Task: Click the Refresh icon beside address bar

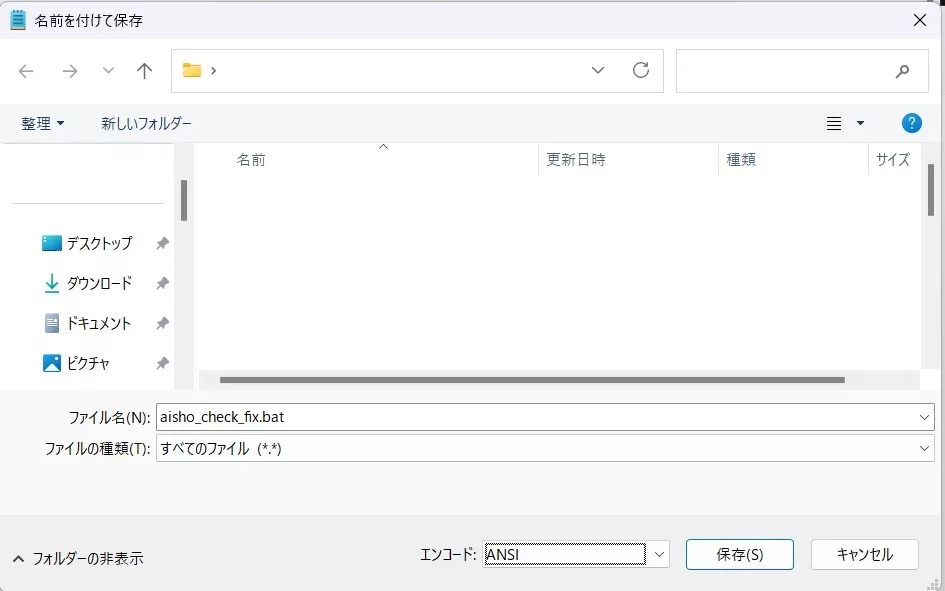Action: (641, 70)
